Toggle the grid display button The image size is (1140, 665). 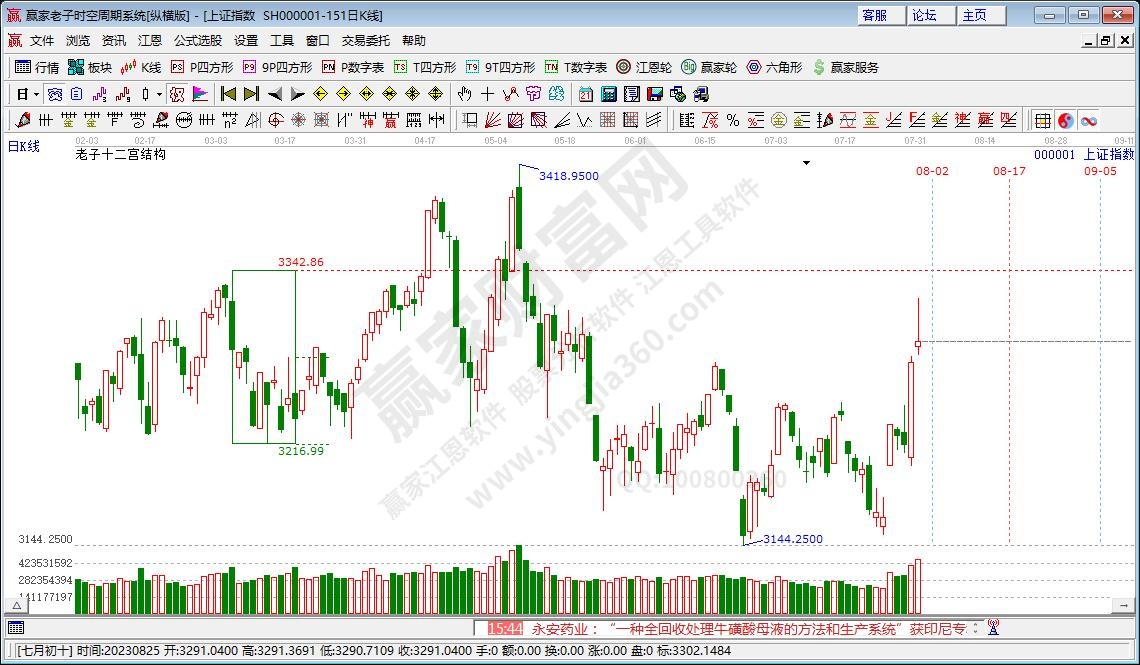1043,120
